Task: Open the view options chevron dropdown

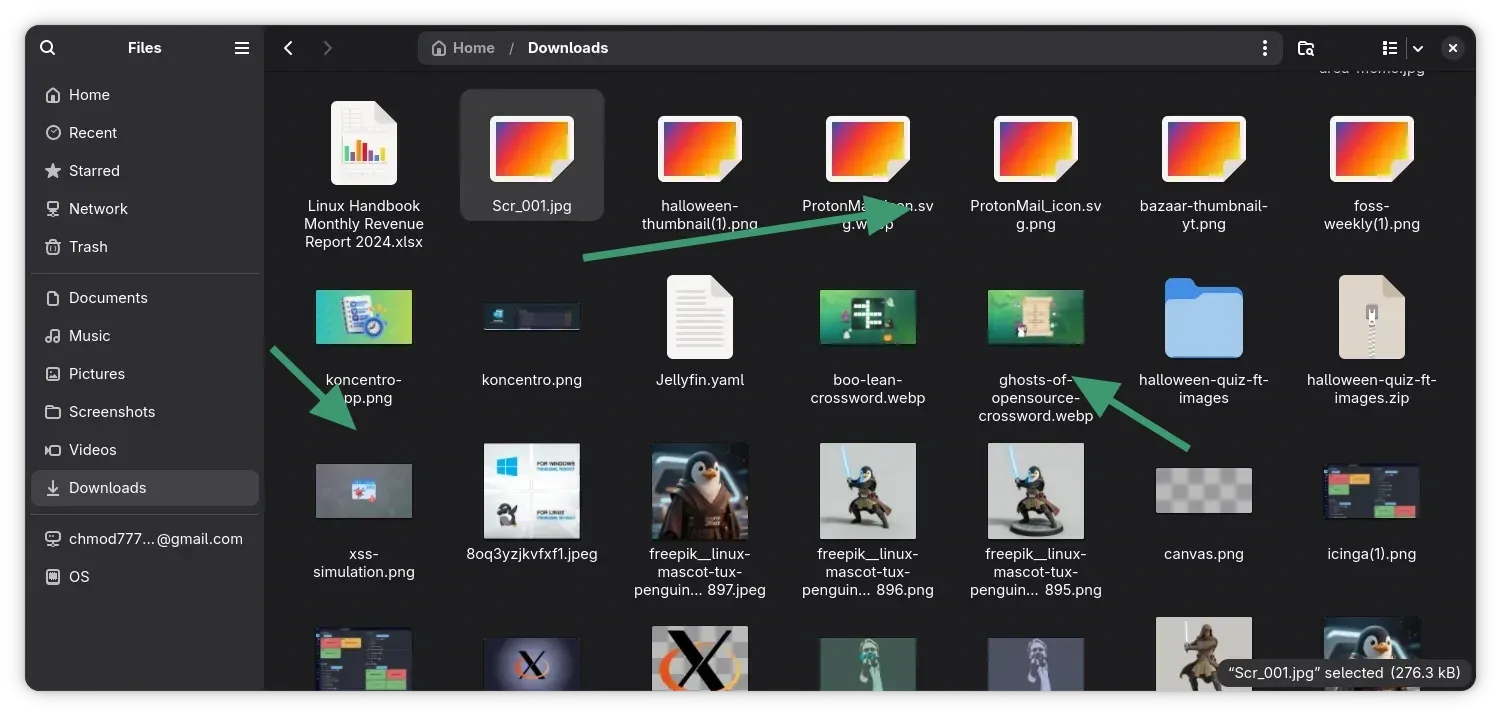Action: point(1417,47)
